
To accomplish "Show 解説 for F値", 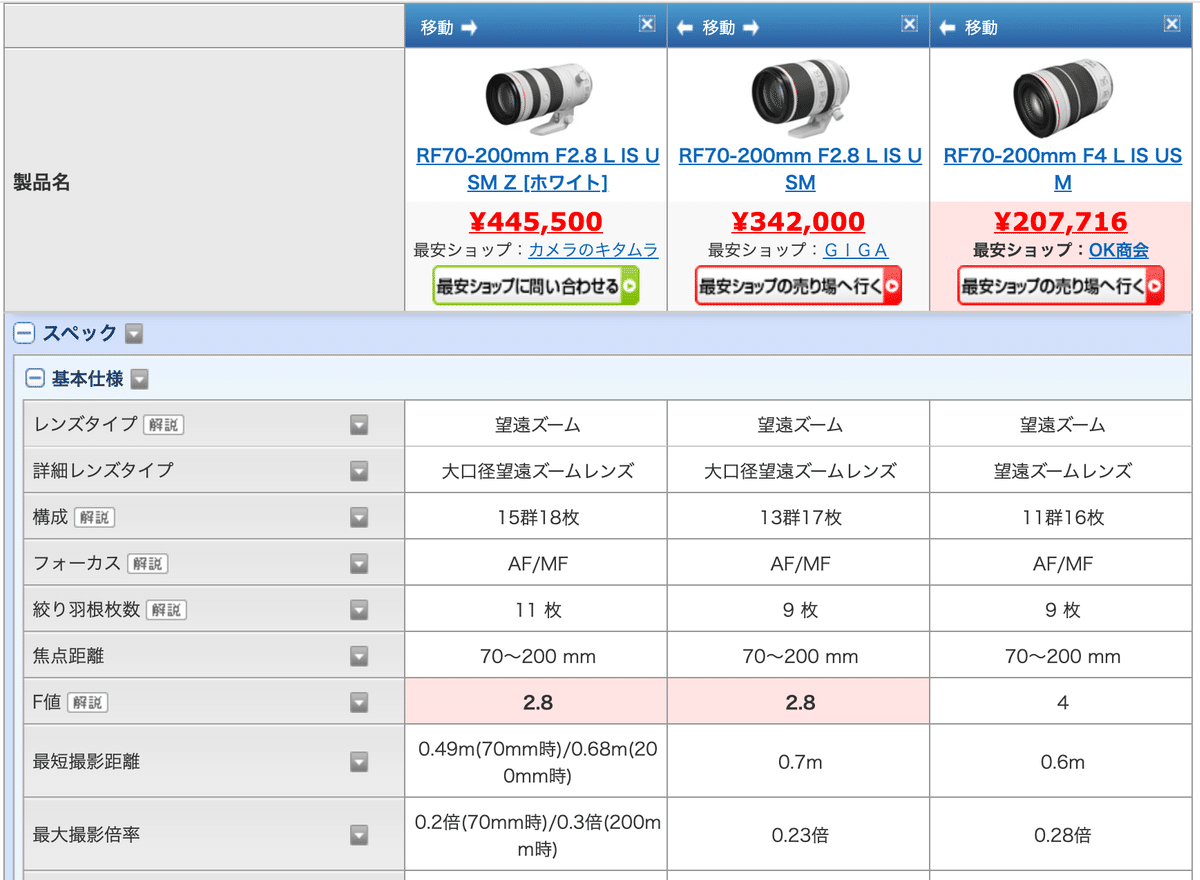I will (87, 702).
